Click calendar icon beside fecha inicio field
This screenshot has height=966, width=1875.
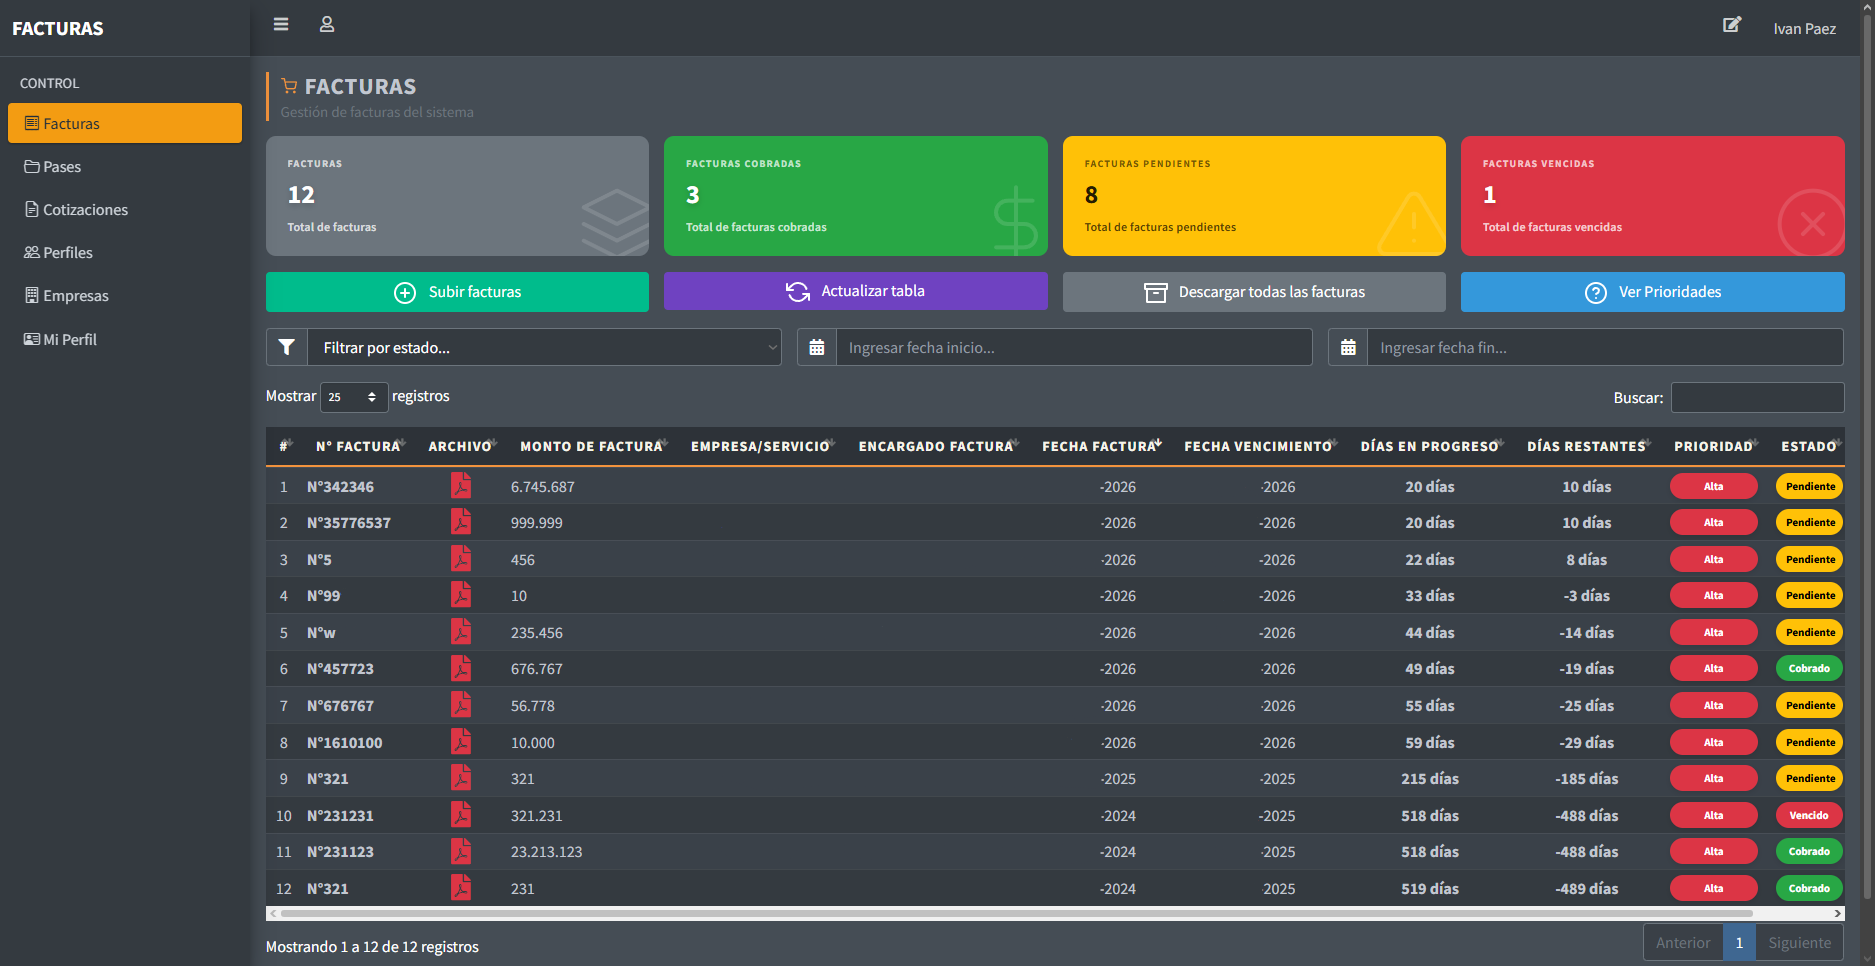(817, 347)
